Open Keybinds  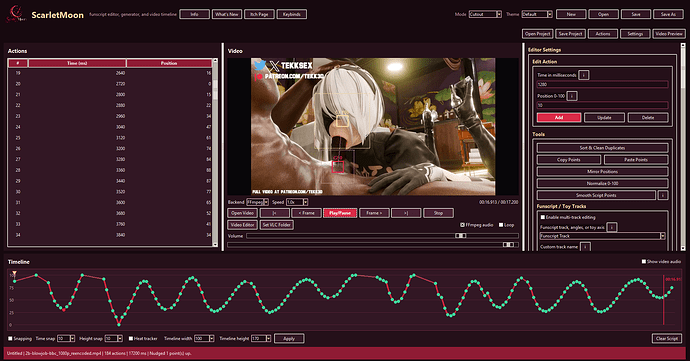click(292, 14)
